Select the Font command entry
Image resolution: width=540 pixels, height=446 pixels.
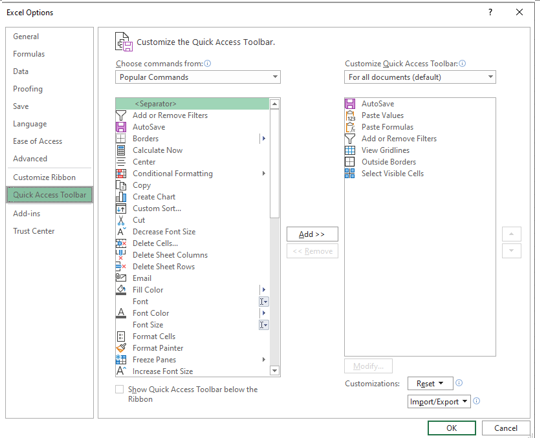pyautogui.click(x=192, y=302)
